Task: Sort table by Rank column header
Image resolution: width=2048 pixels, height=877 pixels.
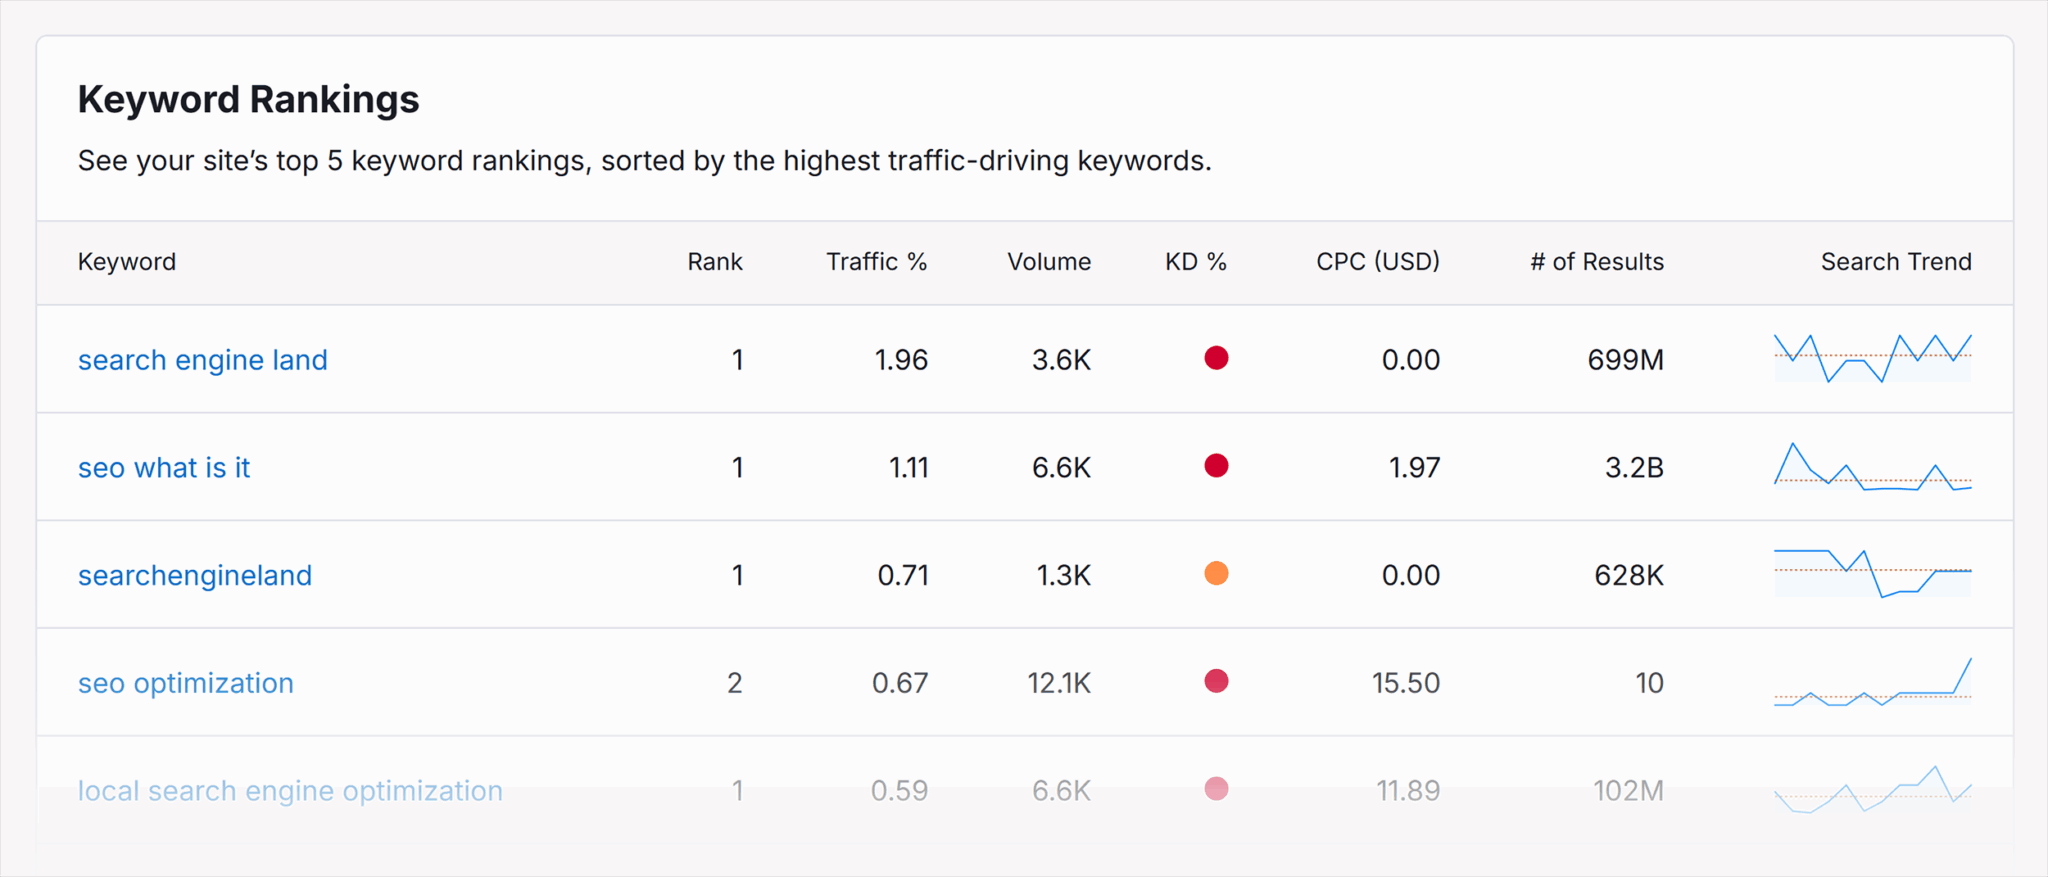Action: click(714, 262)
